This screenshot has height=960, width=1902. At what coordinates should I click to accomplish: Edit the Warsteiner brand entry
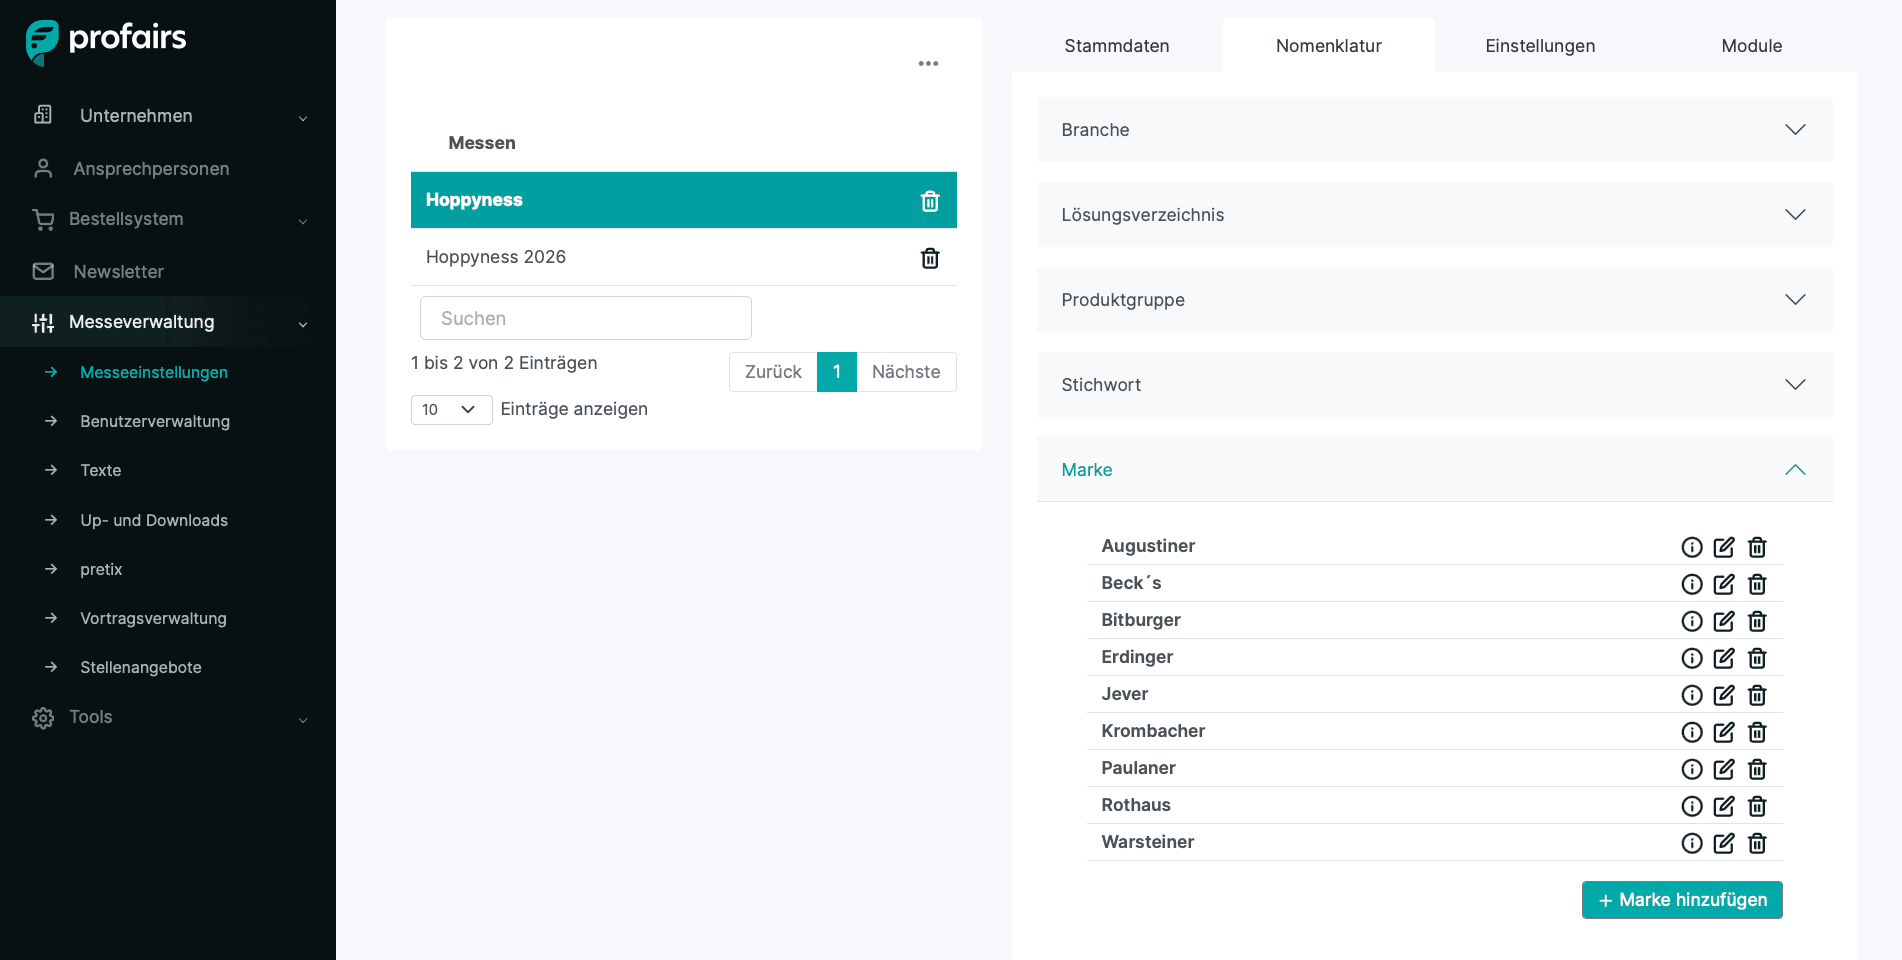point(1724,843)
